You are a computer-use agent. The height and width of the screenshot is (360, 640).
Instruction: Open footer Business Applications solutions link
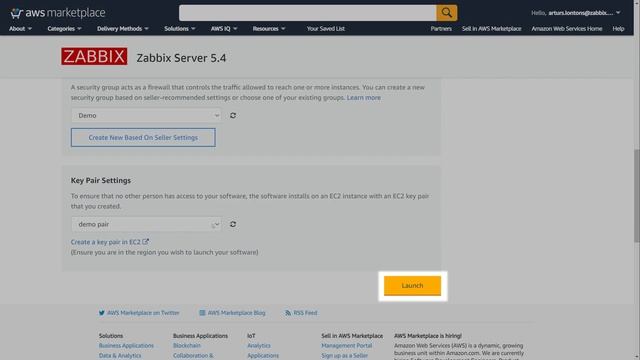point(126,345)
